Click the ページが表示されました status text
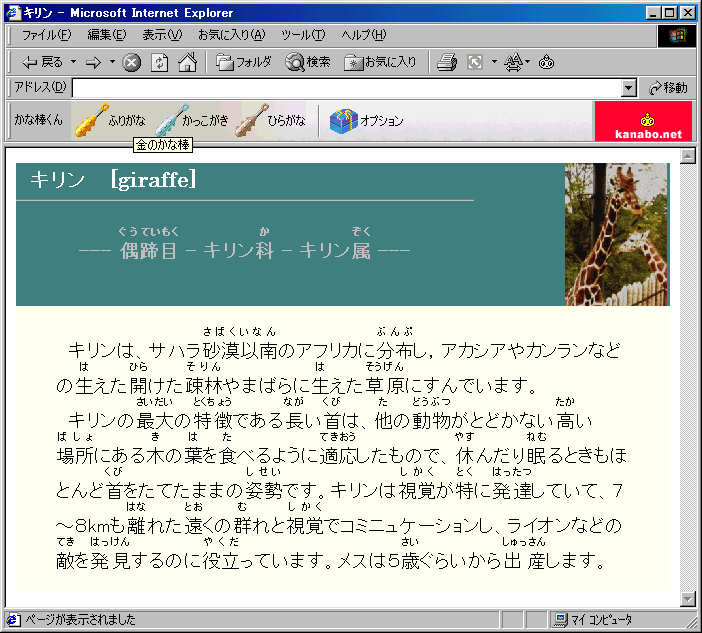This screenshot has width=702, height=633. 81,620
